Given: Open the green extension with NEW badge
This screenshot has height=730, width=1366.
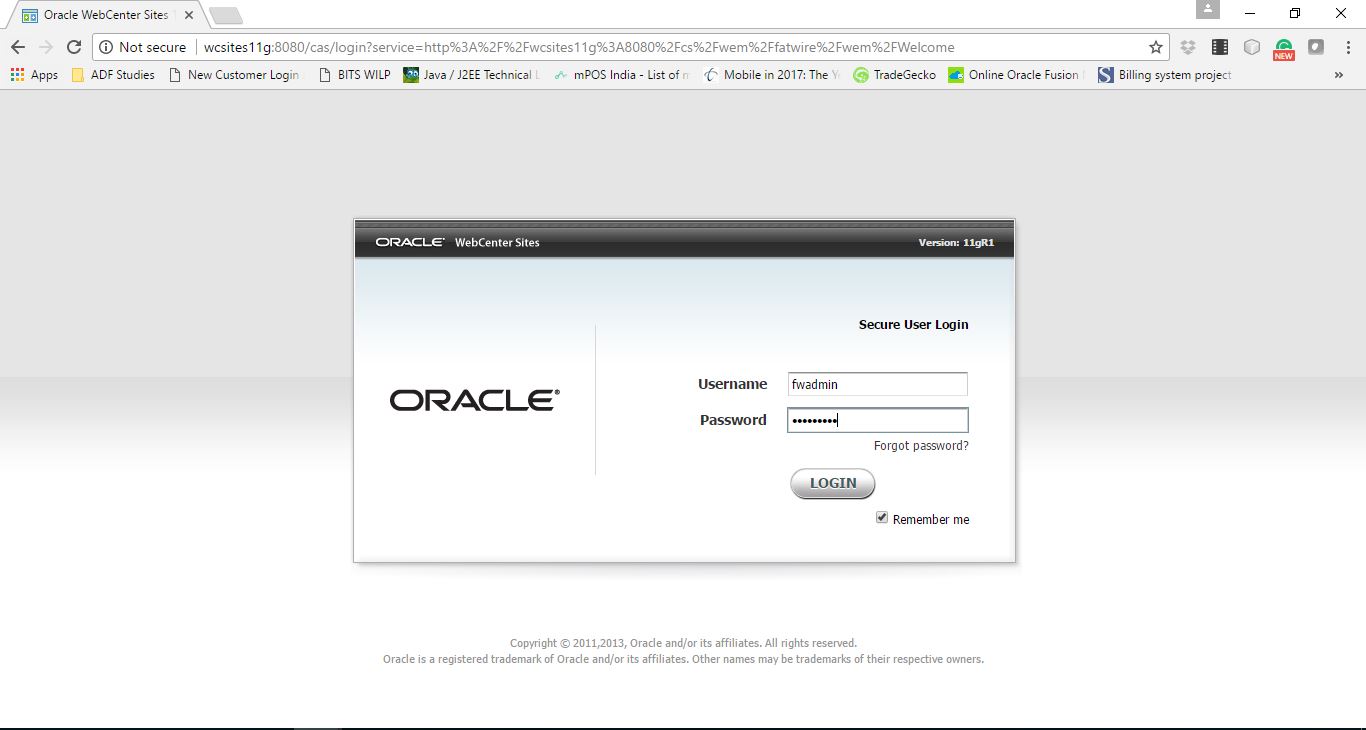Looking at the screenshot, I should (x=1284, y=48).
